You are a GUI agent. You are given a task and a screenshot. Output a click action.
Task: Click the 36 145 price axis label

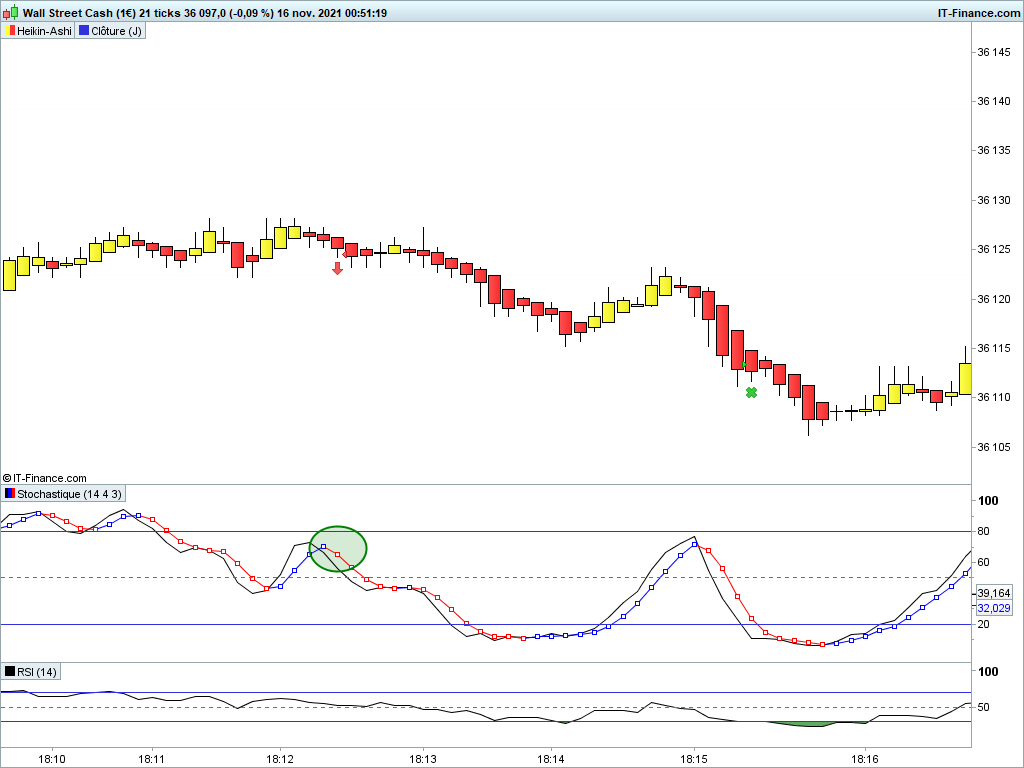click(994, 52)
